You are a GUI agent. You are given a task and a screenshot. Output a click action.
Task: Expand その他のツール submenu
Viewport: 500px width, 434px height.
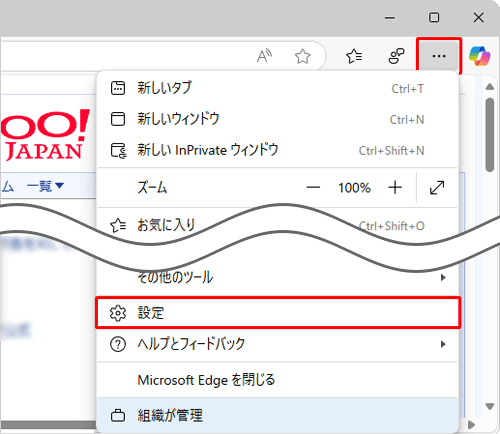(278, 277)
